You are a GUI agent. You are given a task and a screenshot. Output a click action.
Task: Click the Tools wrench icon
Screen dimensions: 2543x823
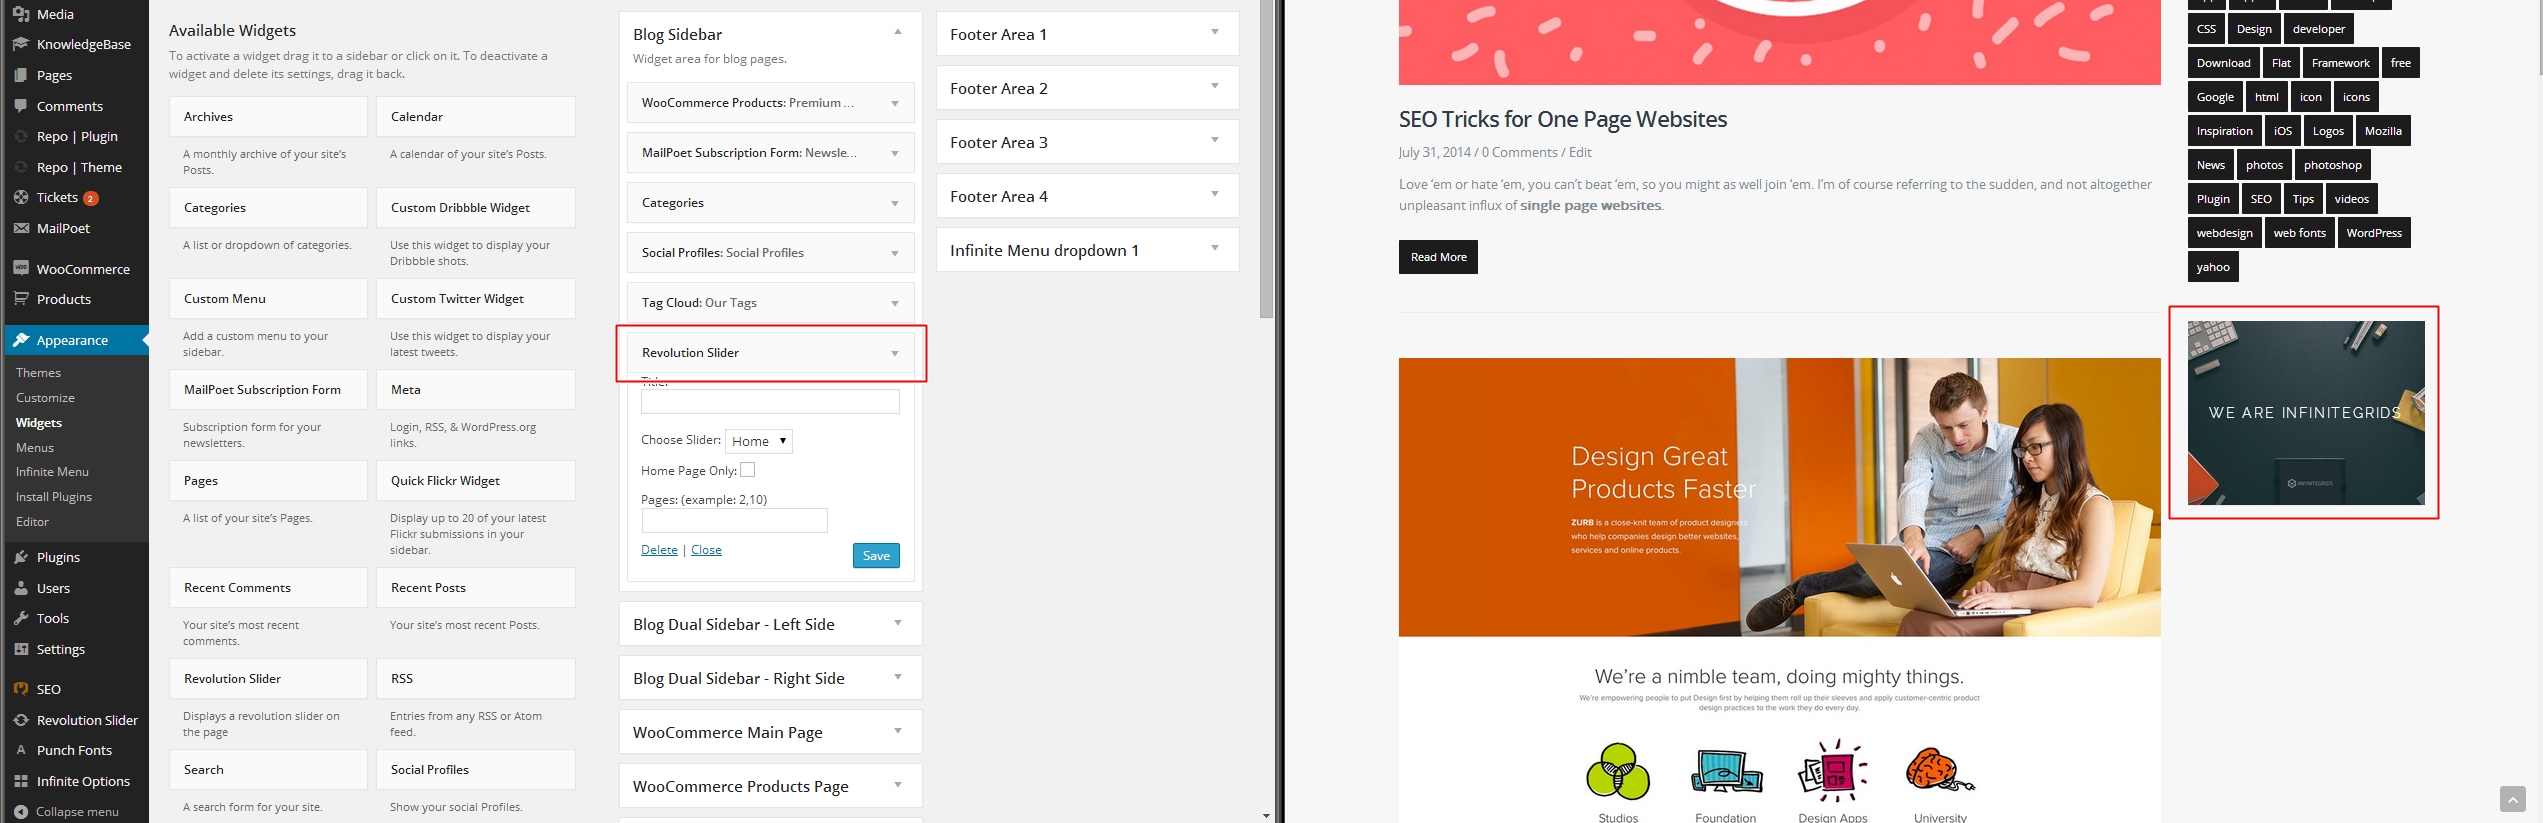[21, 618]
